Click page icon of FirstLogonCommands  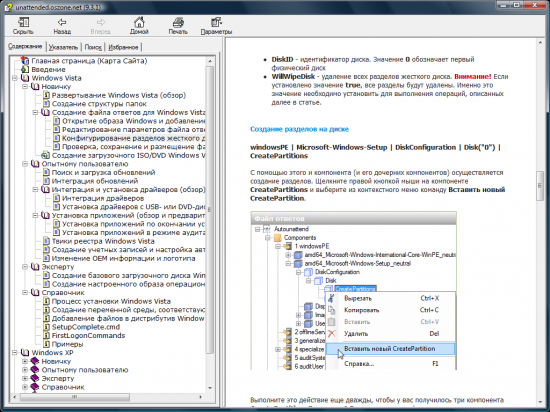[x=46, y=336]
